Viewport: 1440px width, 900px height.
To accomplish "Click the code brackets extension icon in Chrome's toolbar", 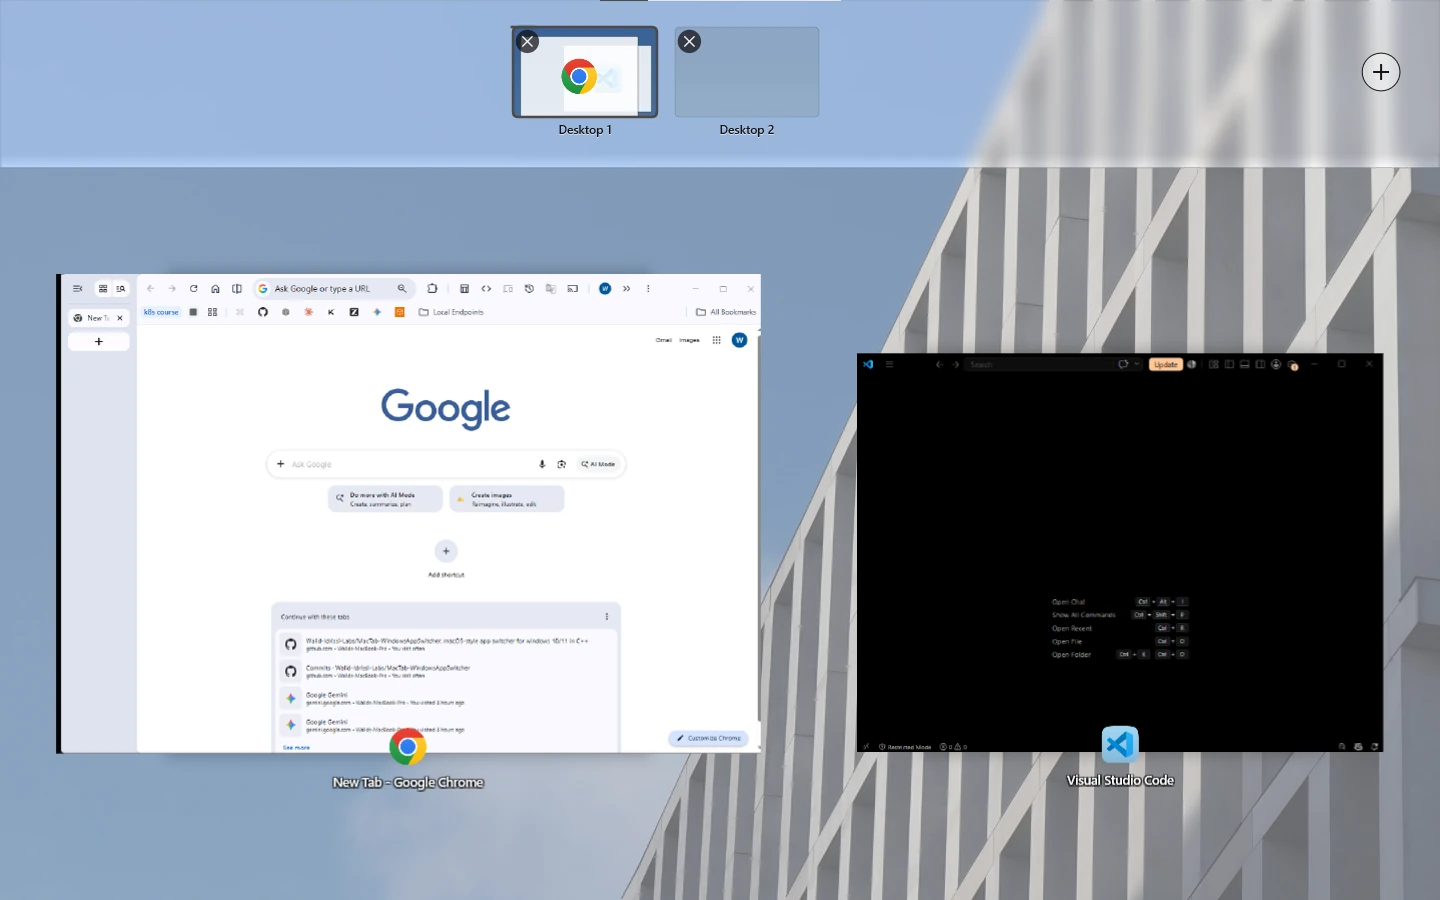I will pos(486,289).
